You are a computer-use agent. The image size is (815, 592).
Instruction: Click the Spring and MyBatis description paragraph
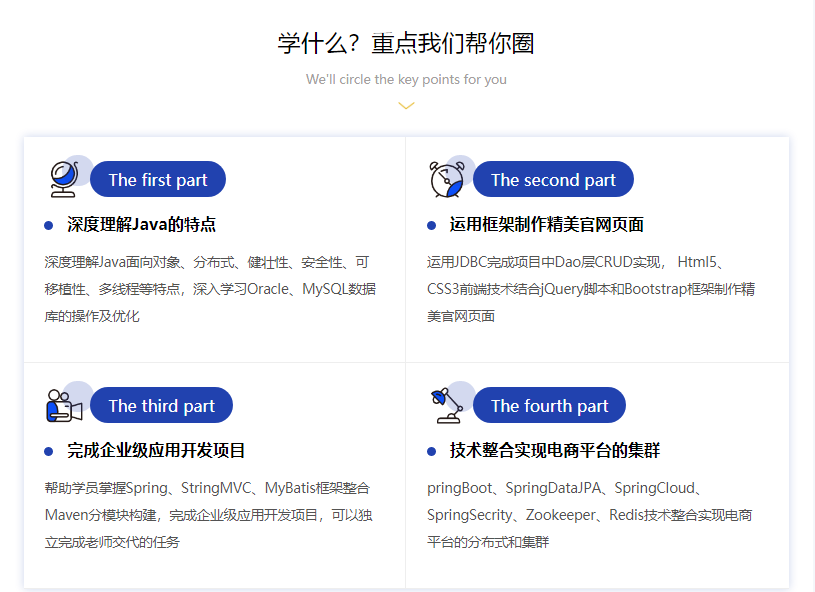[208, 515]
